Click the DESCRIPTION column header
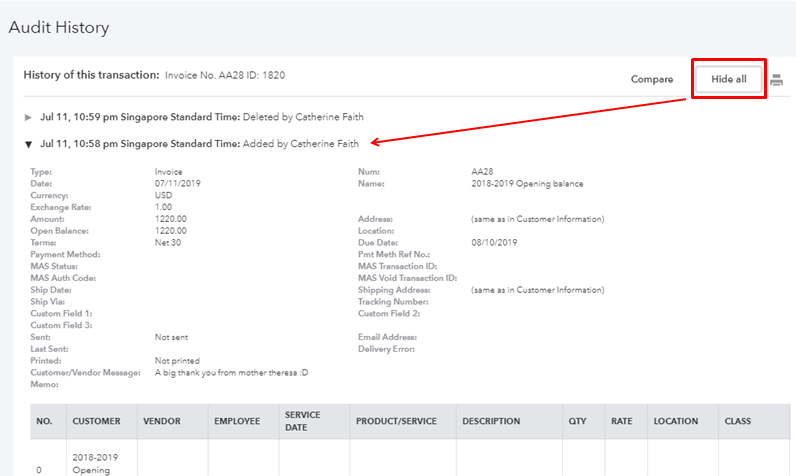The image size is (796, 476). pos(491,422)
